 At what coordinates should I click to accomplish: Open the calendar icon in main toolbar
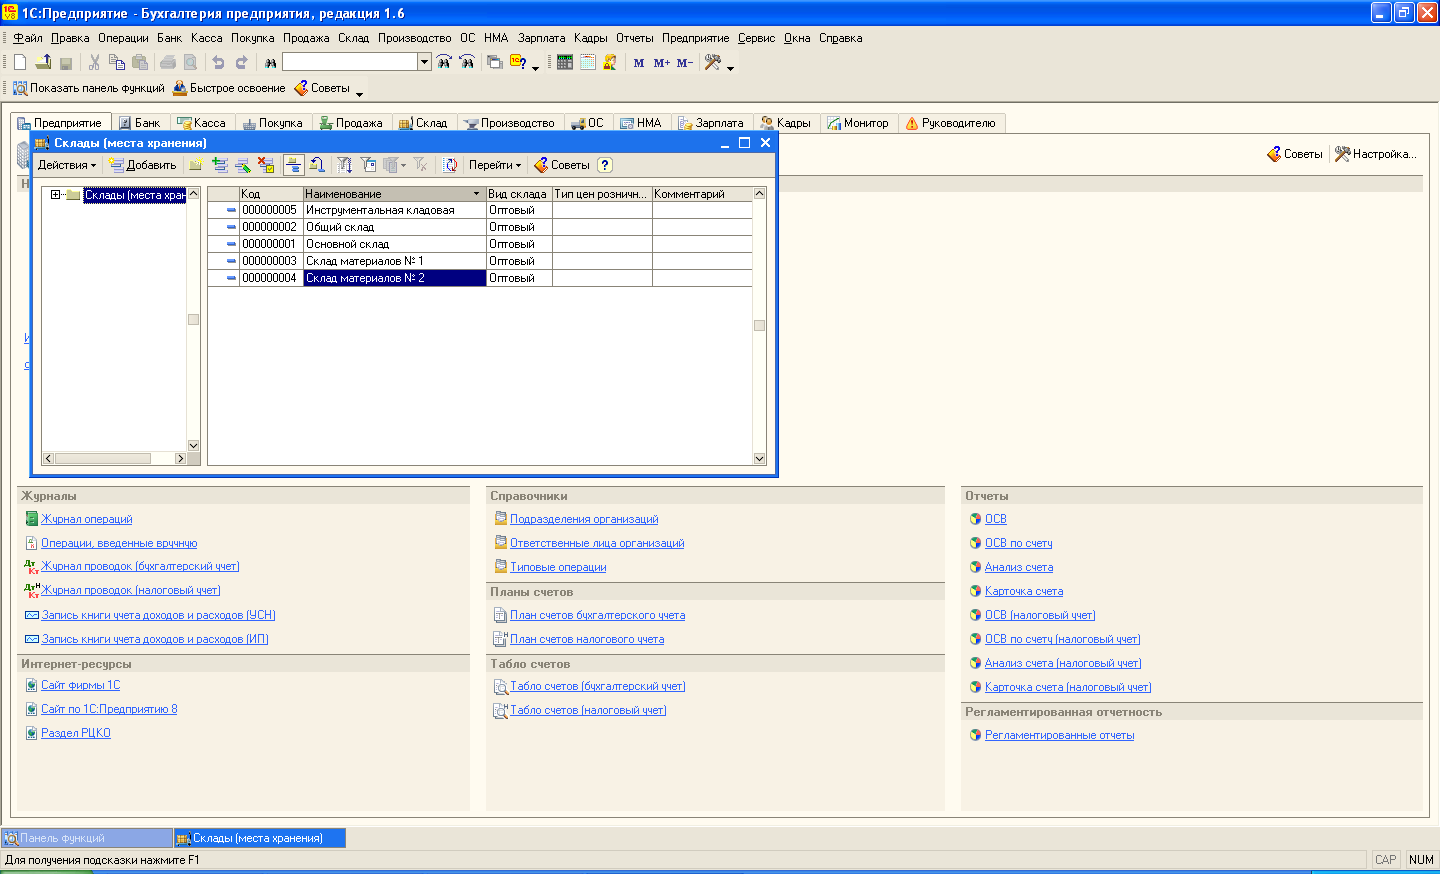pos(588,62)
